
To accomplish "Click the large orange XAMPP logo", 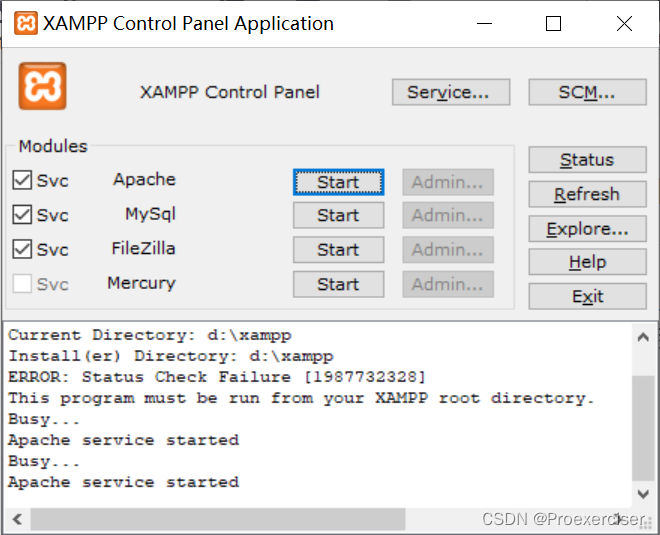I will pyautogui.click(x=43, y=86).
